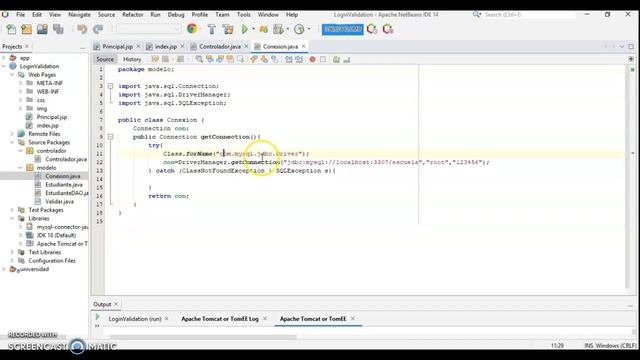Select Validar.java in the Projects tree

[59, 202]
